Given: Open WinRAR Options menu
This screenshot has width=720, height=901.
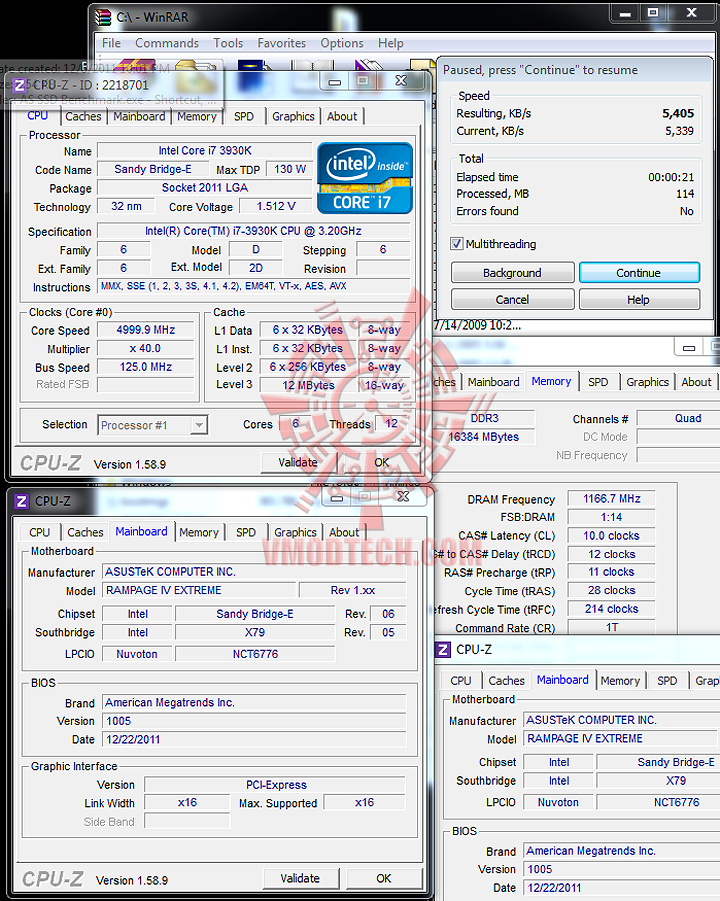Looking at the screenshot, I should [x=342, y=43].
